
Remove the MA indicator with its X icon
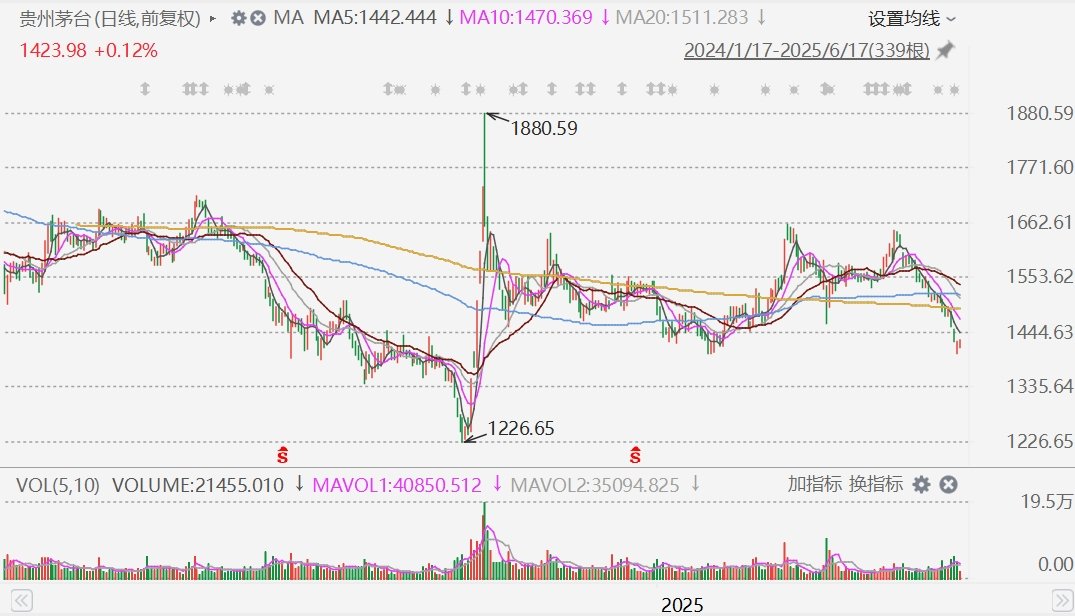coord(258,18)
